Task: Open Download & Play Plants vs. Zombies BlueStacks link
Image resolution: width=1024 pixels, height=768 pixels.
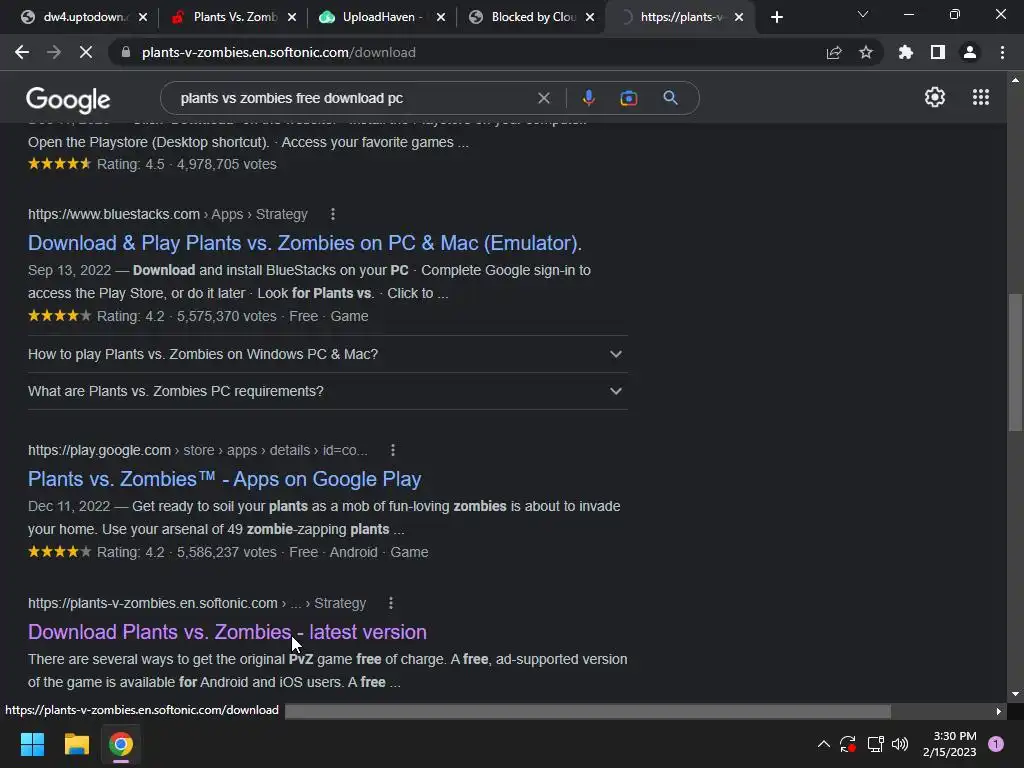Action: [305, 243]
